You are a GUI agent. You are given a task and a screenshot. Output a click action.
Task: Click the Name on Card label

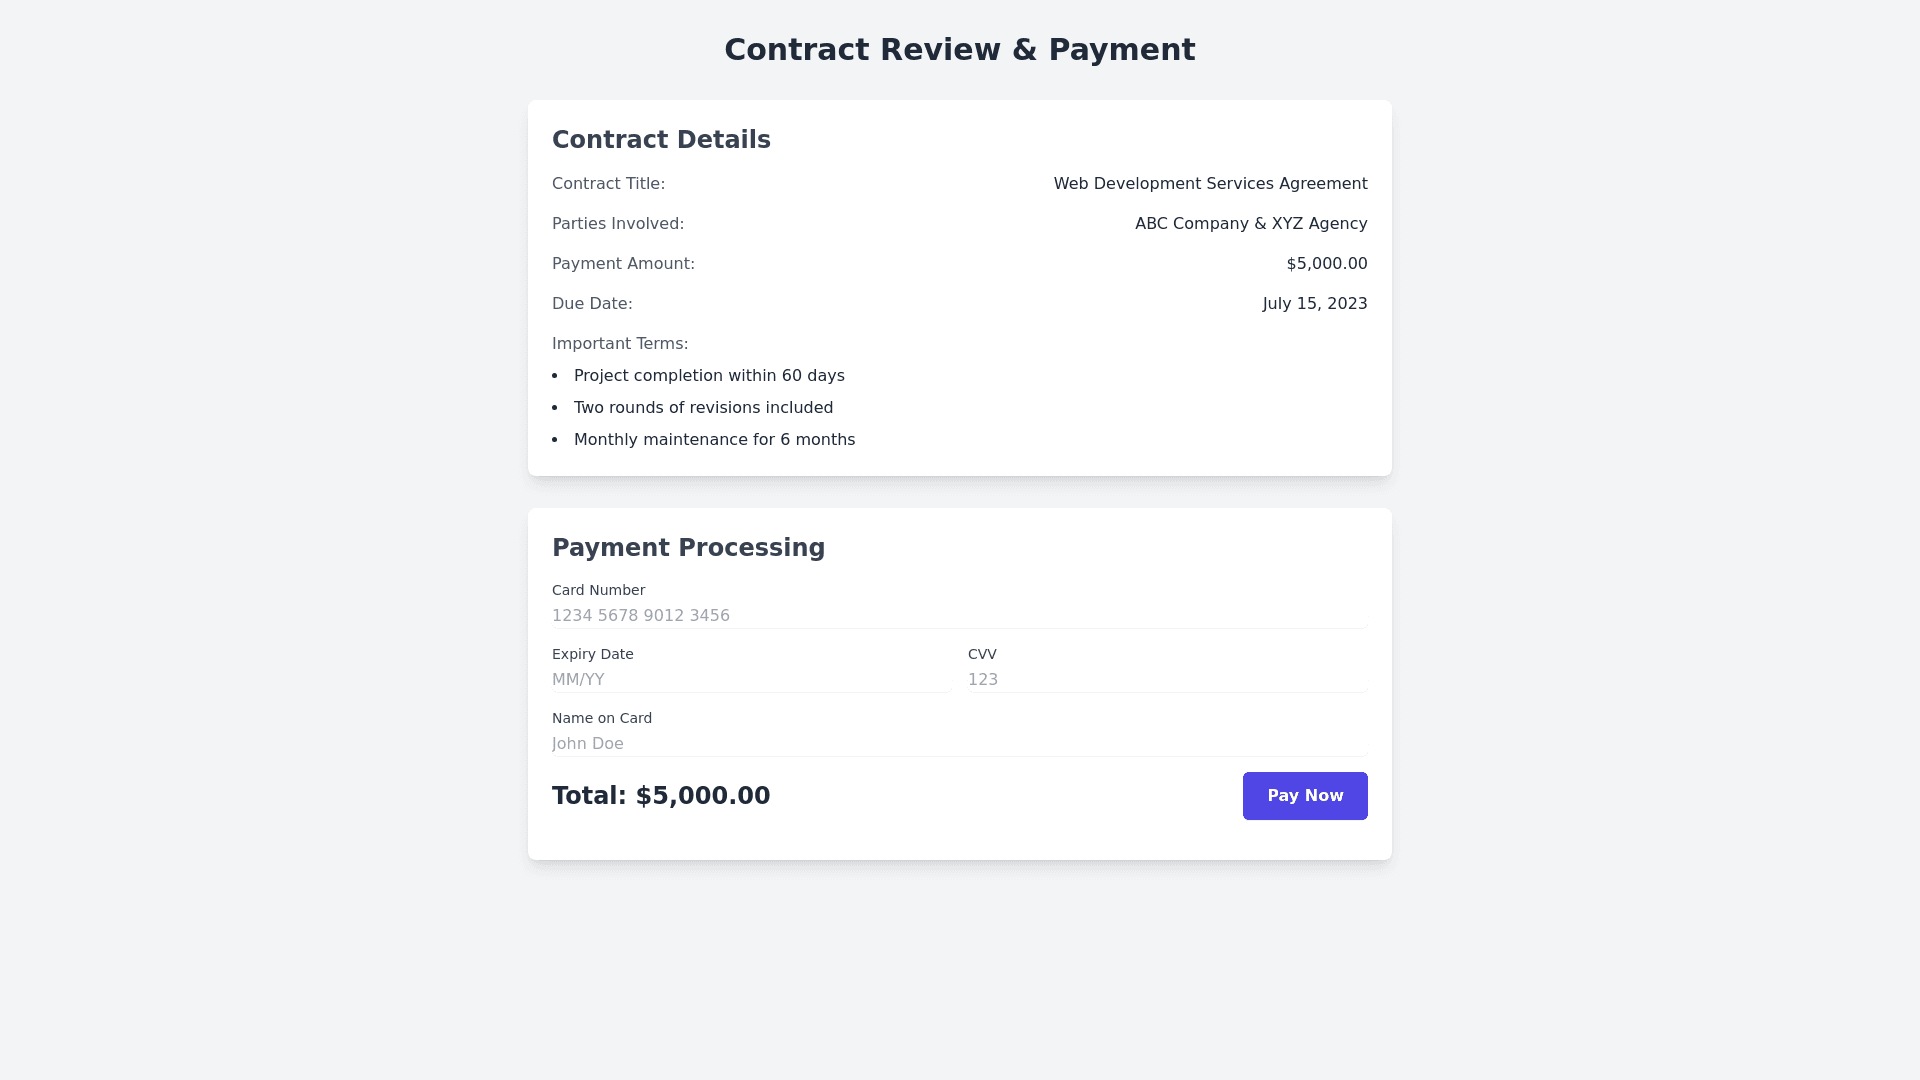[601, 719]
